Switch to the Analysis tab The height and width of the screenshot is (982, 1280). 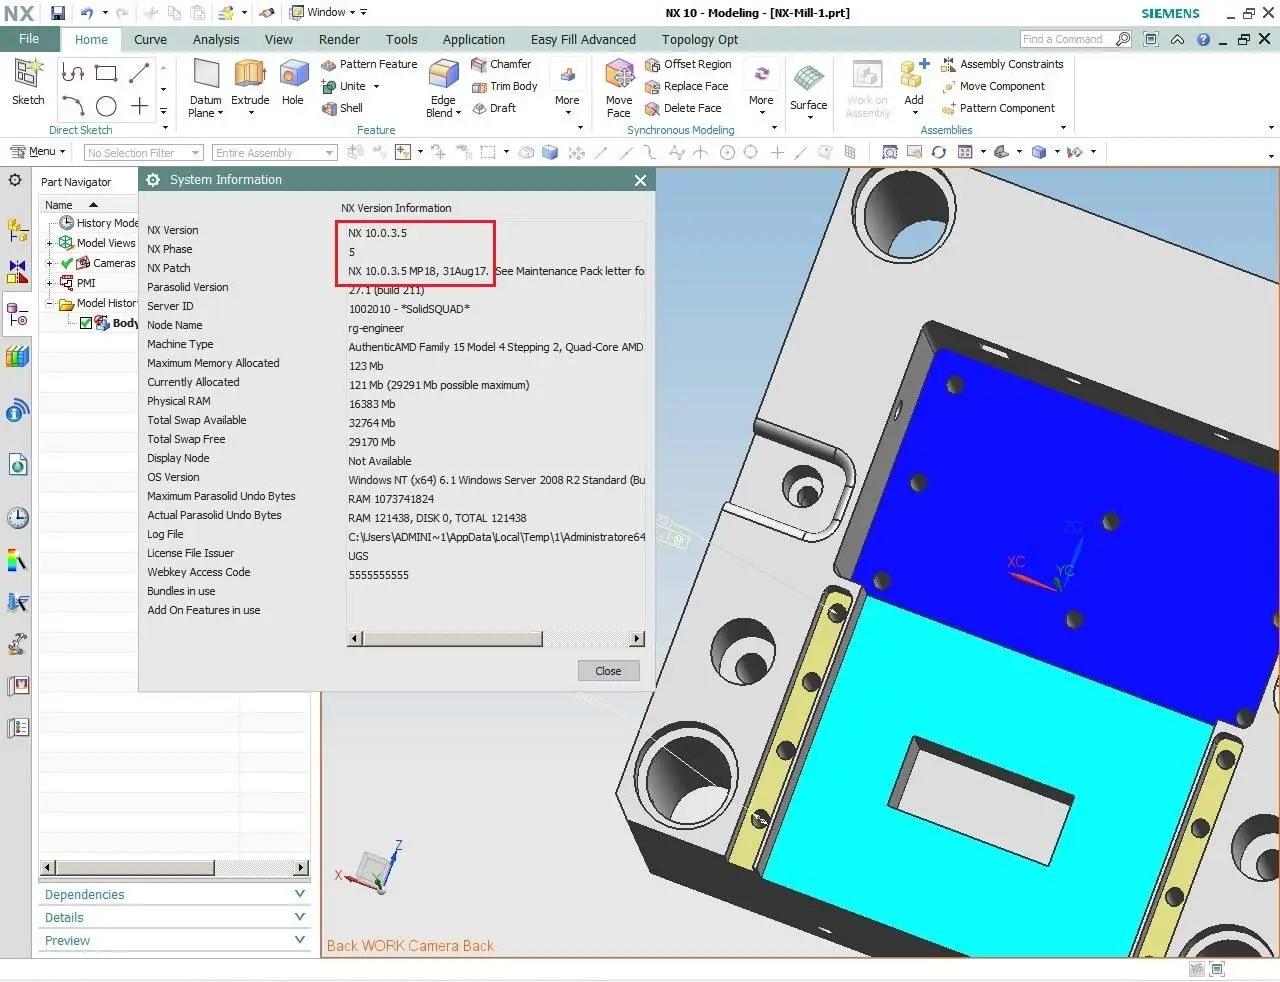216,40
